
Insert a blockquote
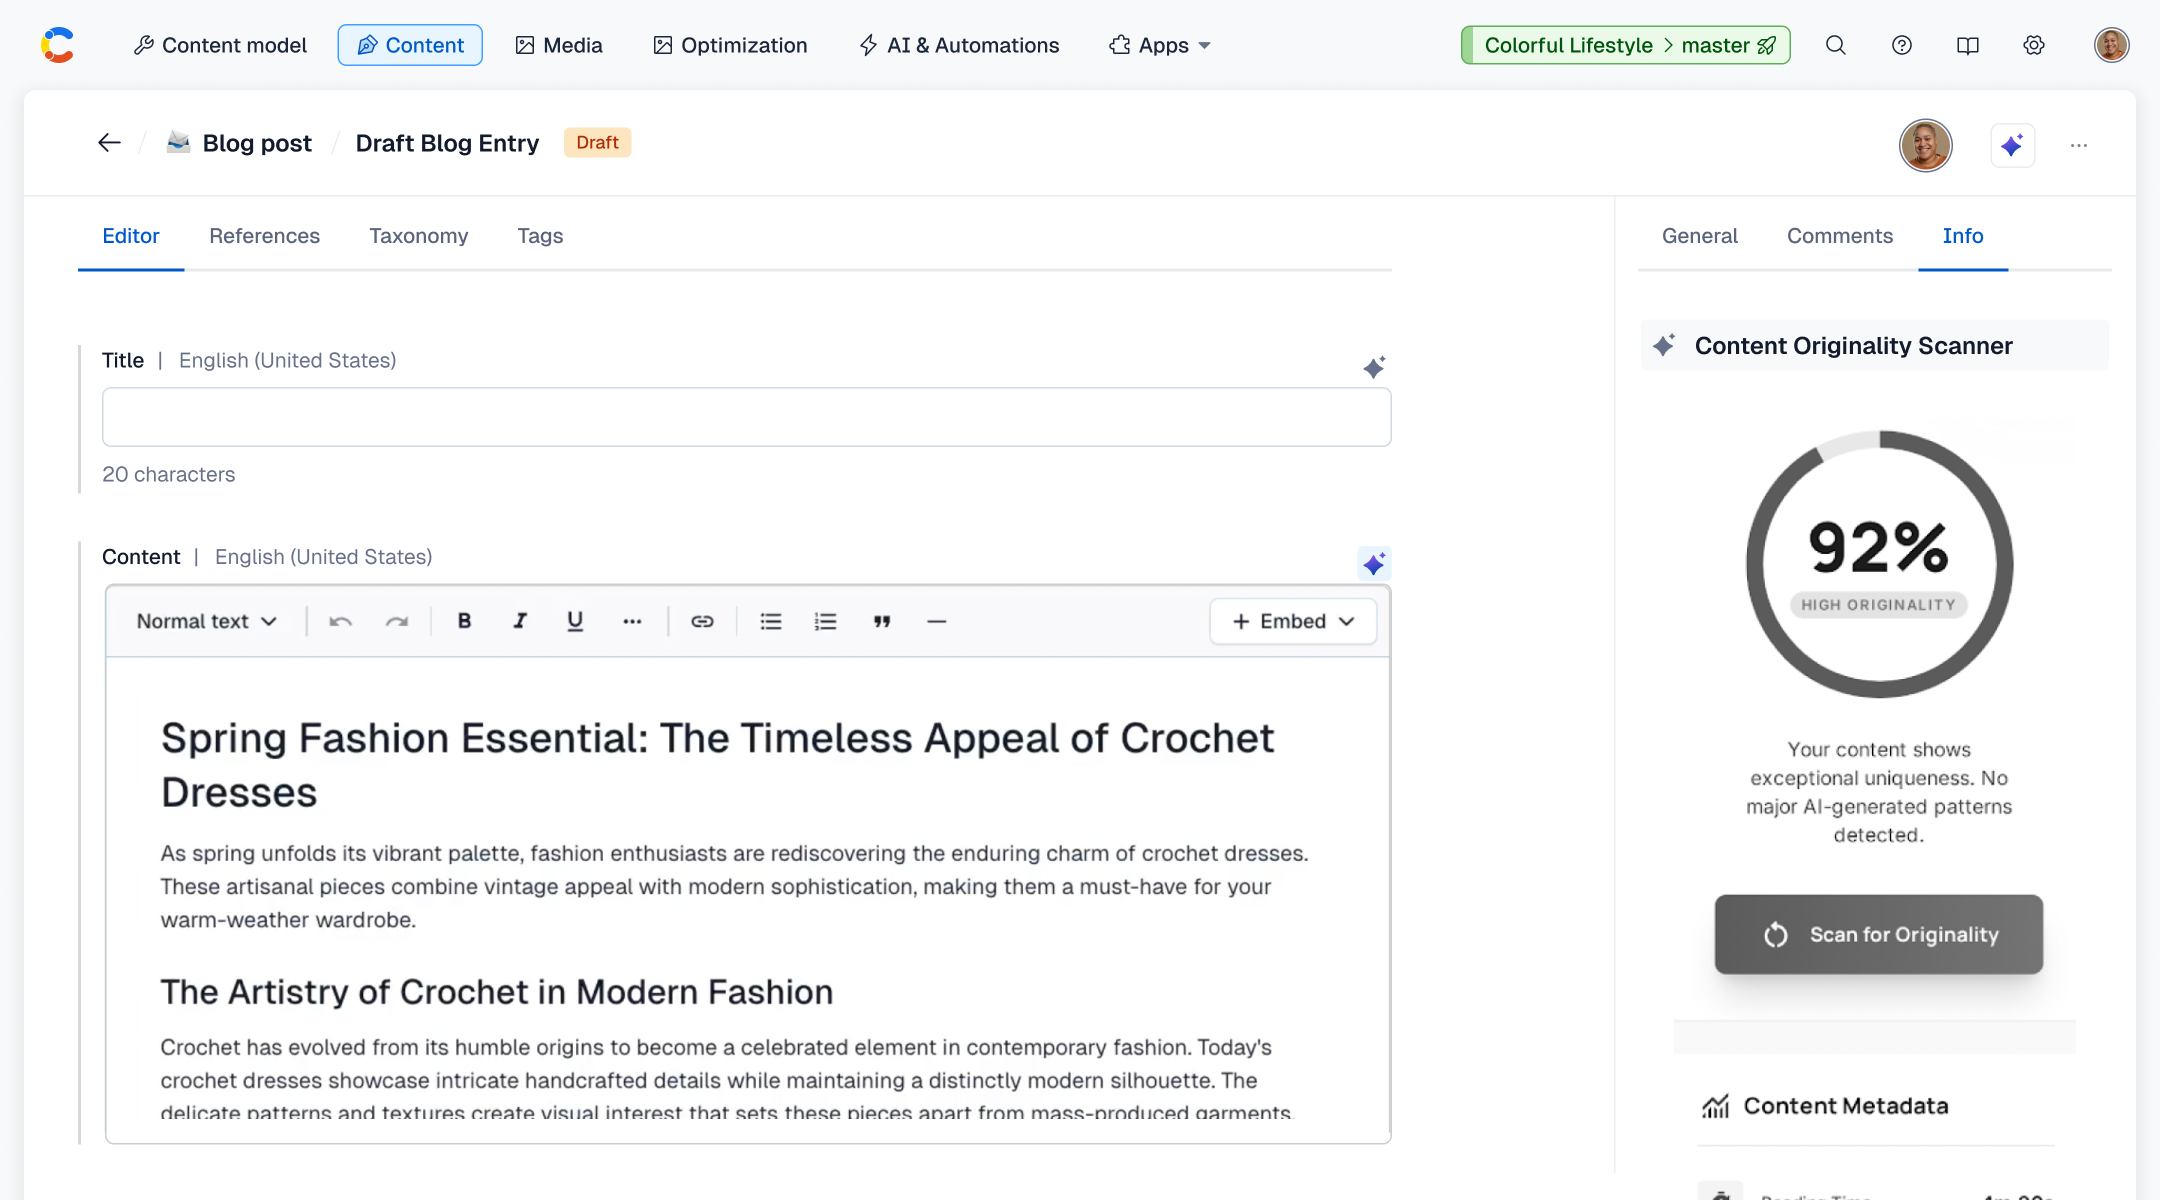[x=881, y=621]
